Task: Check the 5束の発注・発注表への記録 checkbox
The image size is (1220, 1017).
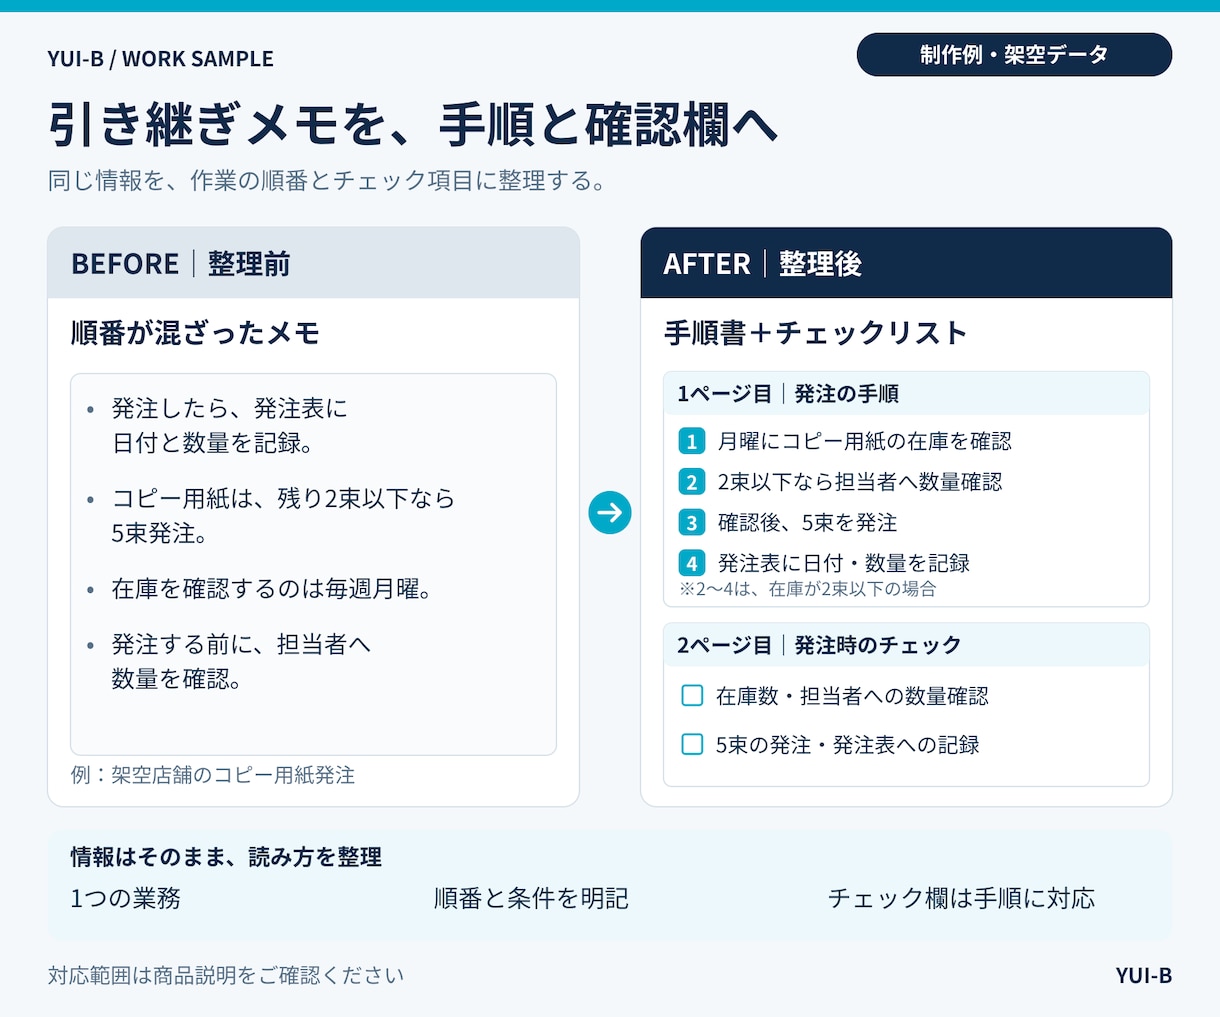Action: (692, 744)
